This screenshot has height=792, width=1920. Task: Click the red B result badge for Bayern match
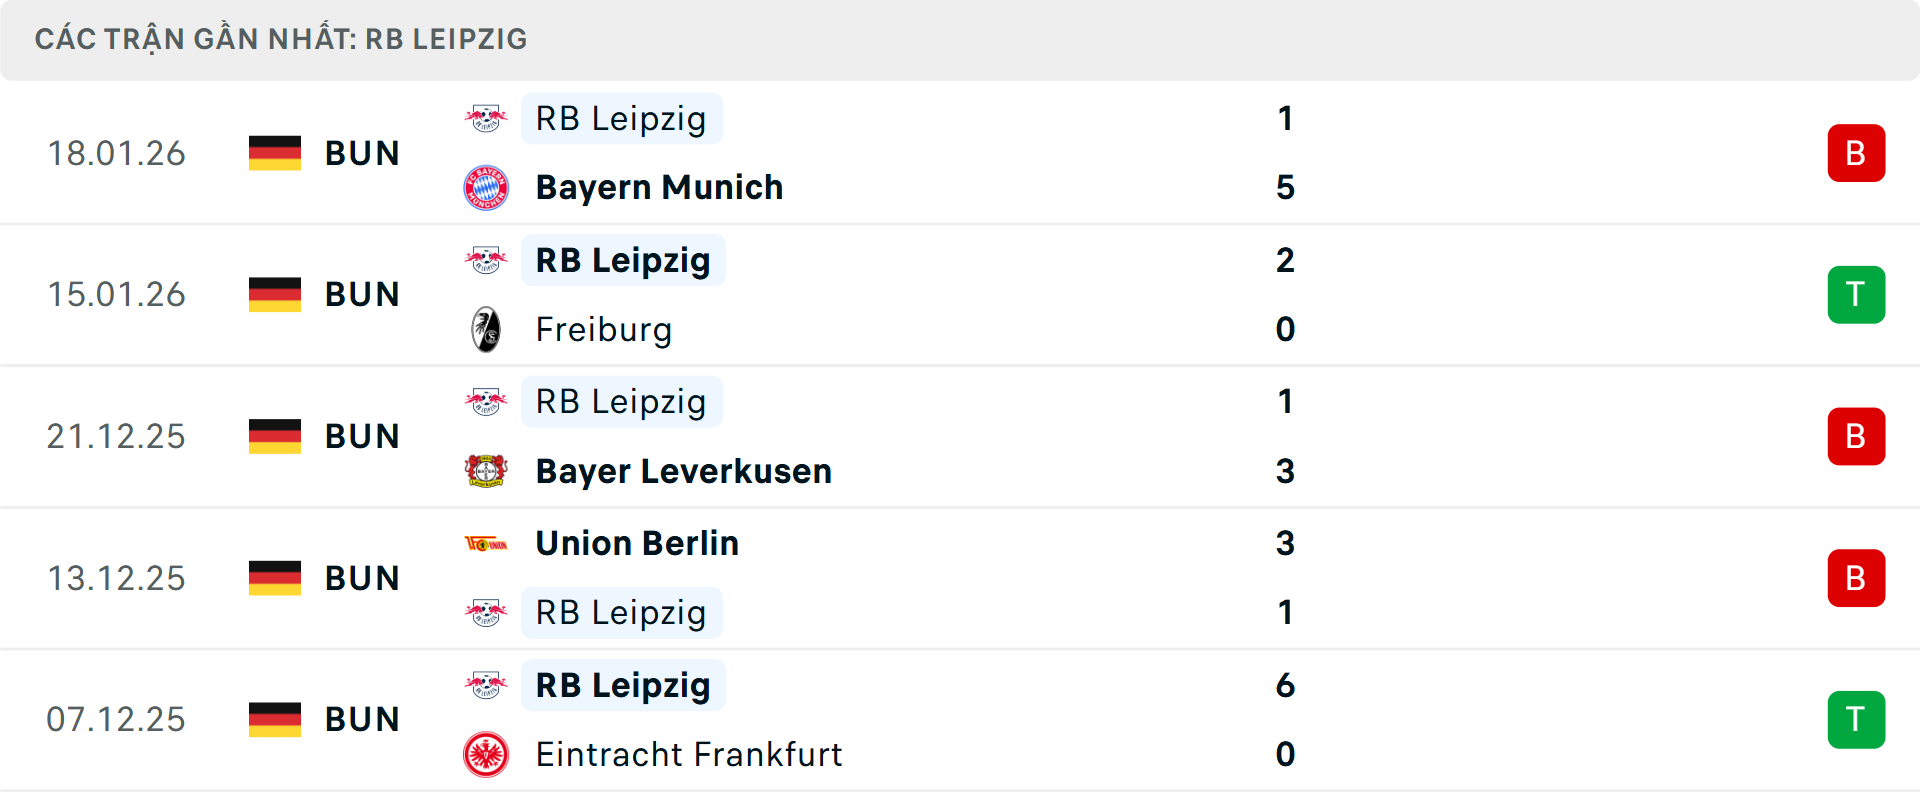pyautogui.click(x=1856, y=153)
